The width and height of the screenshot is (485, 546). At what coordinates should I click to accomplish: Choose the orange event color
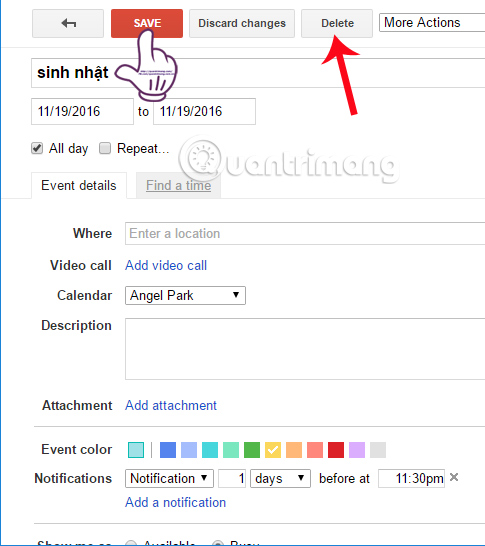(x=294, y=450)
